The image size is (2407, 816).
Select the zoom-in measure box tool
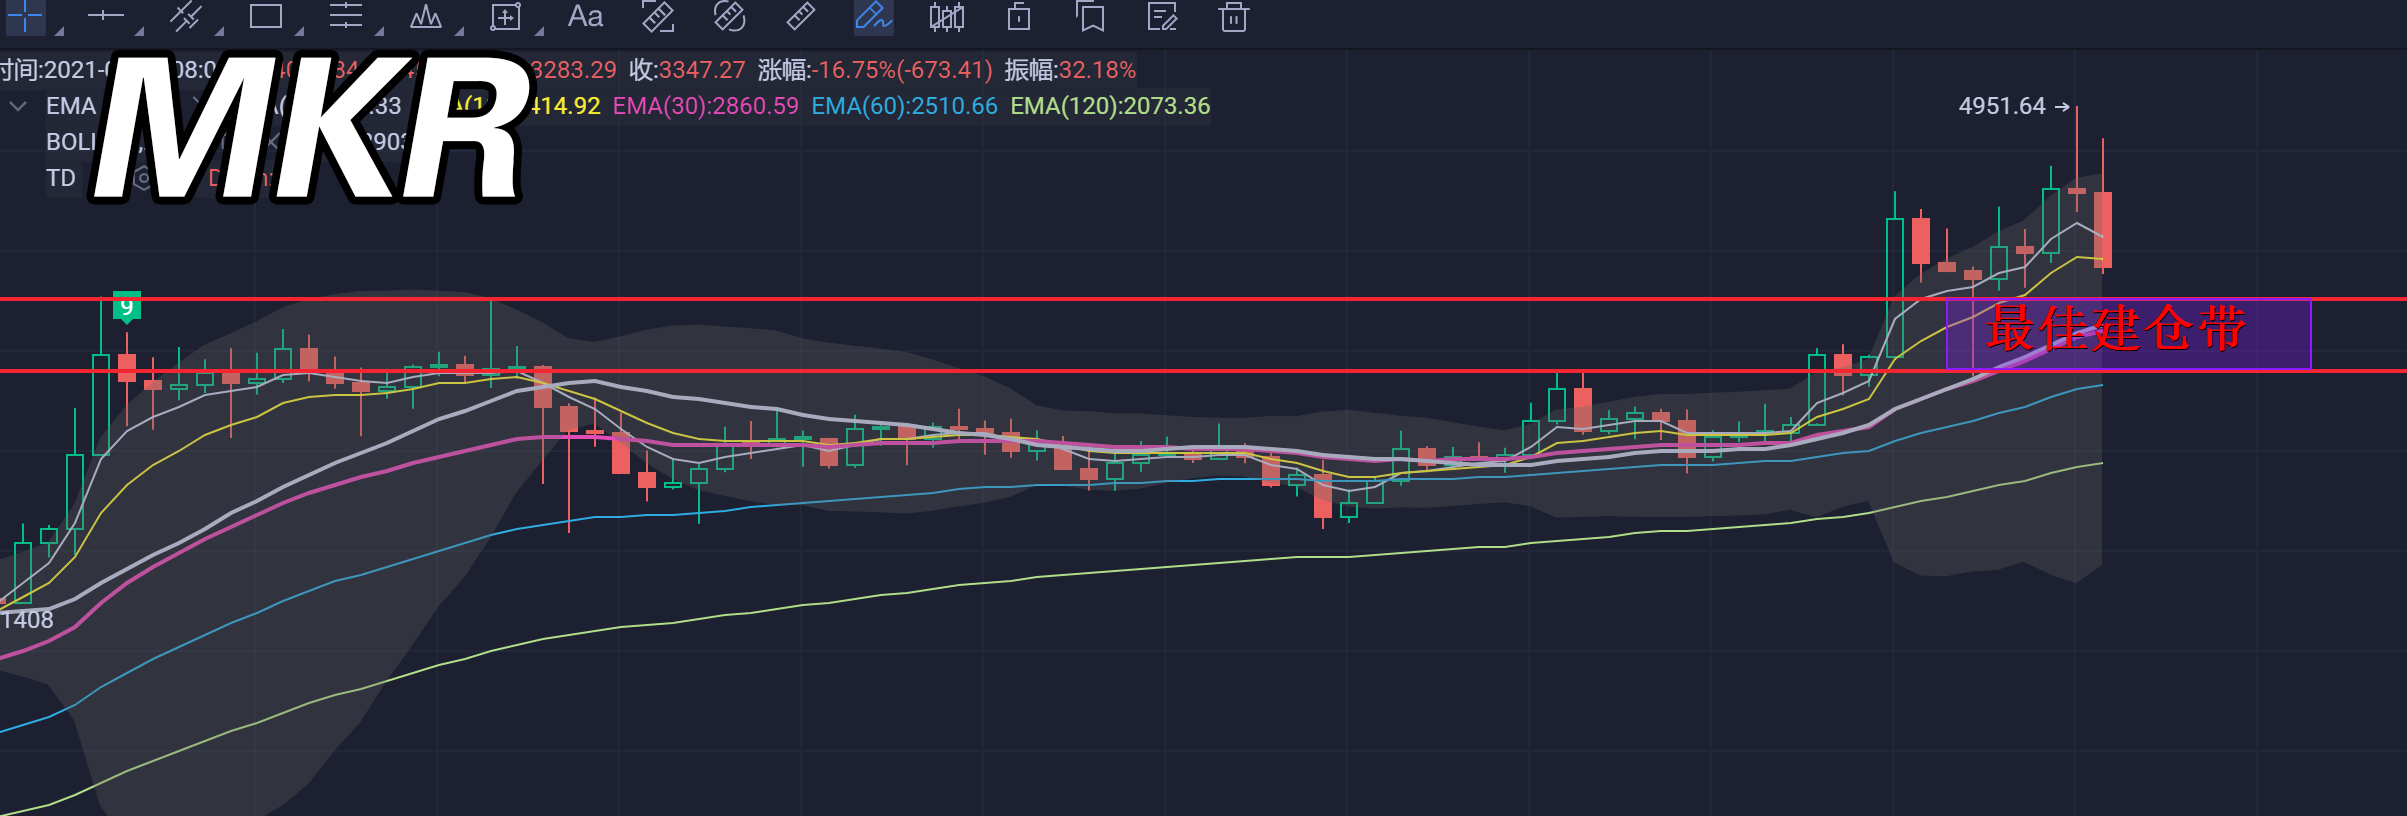(505, 17)
